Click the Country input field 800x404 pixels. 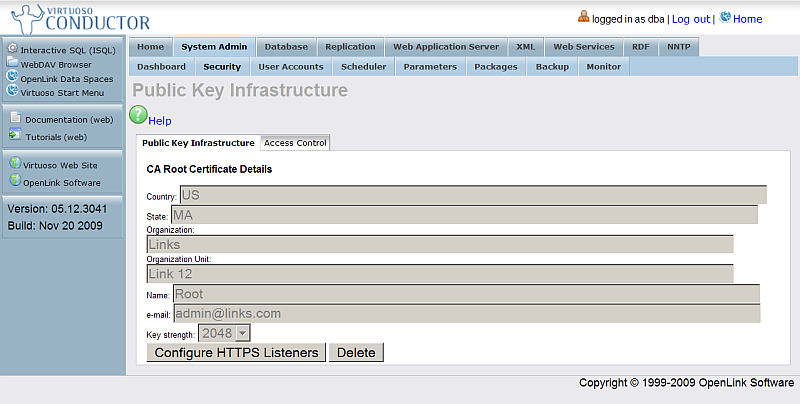click(x=472, y=194)
